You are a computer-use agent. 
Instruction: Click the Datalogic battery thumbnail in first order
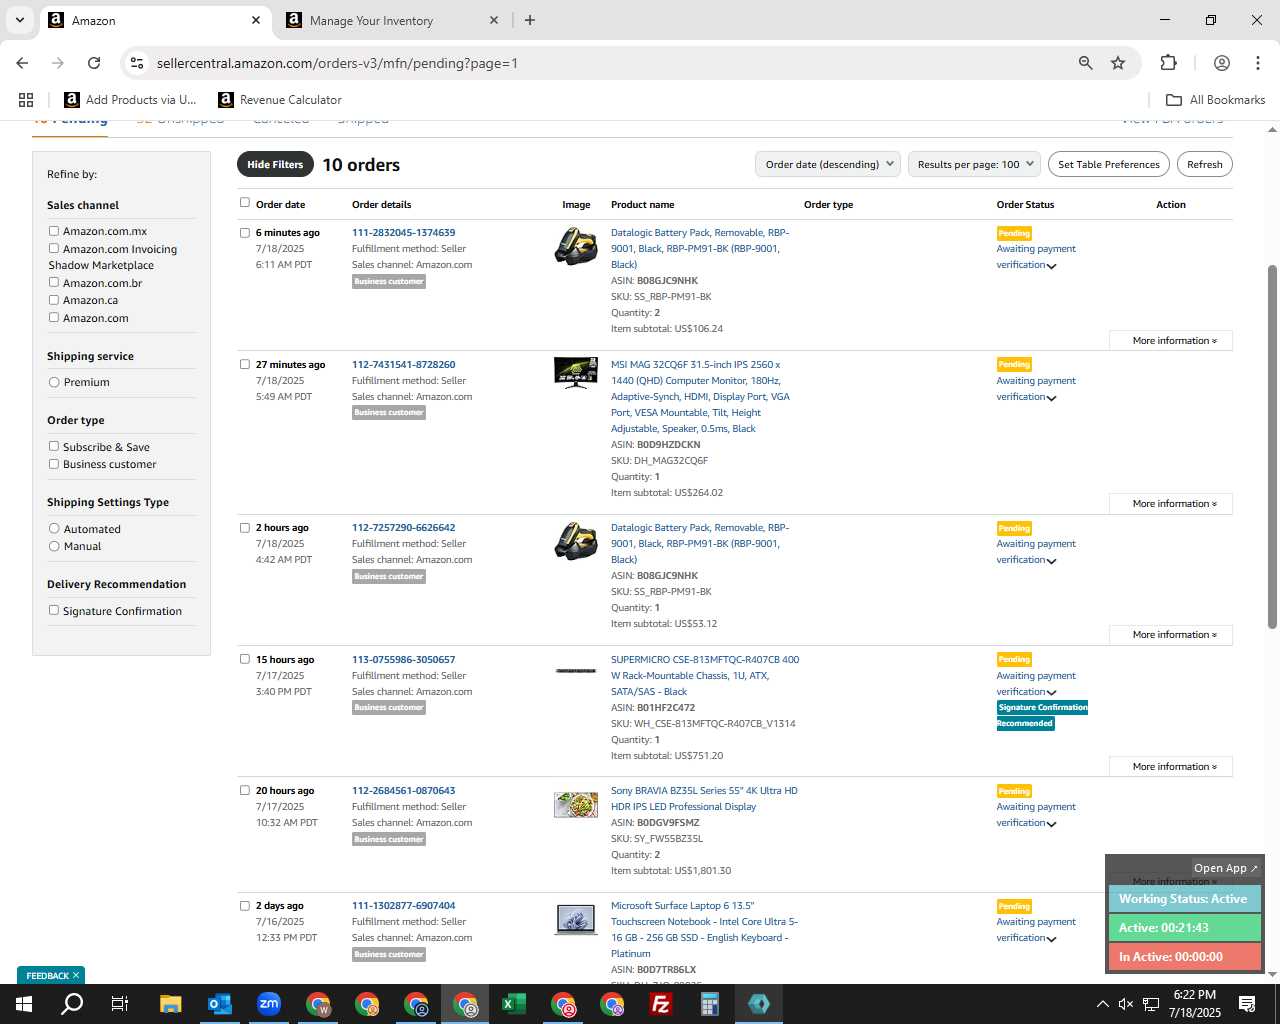(576, 246)
